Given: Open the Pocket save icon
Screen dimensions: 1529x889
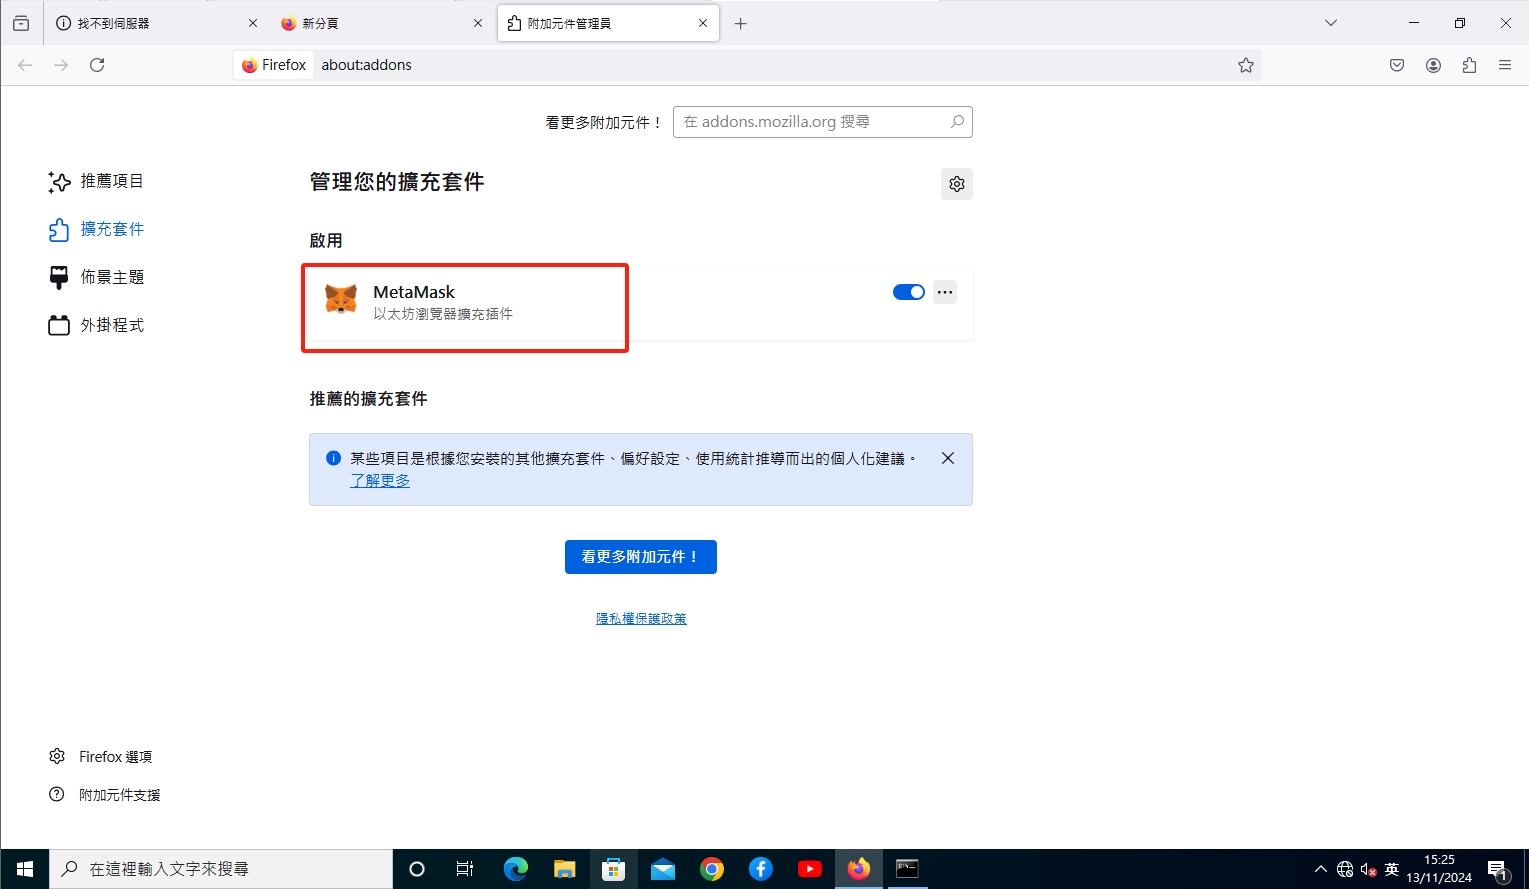Looking at the screenshot, I should [x=1397, y=65].
